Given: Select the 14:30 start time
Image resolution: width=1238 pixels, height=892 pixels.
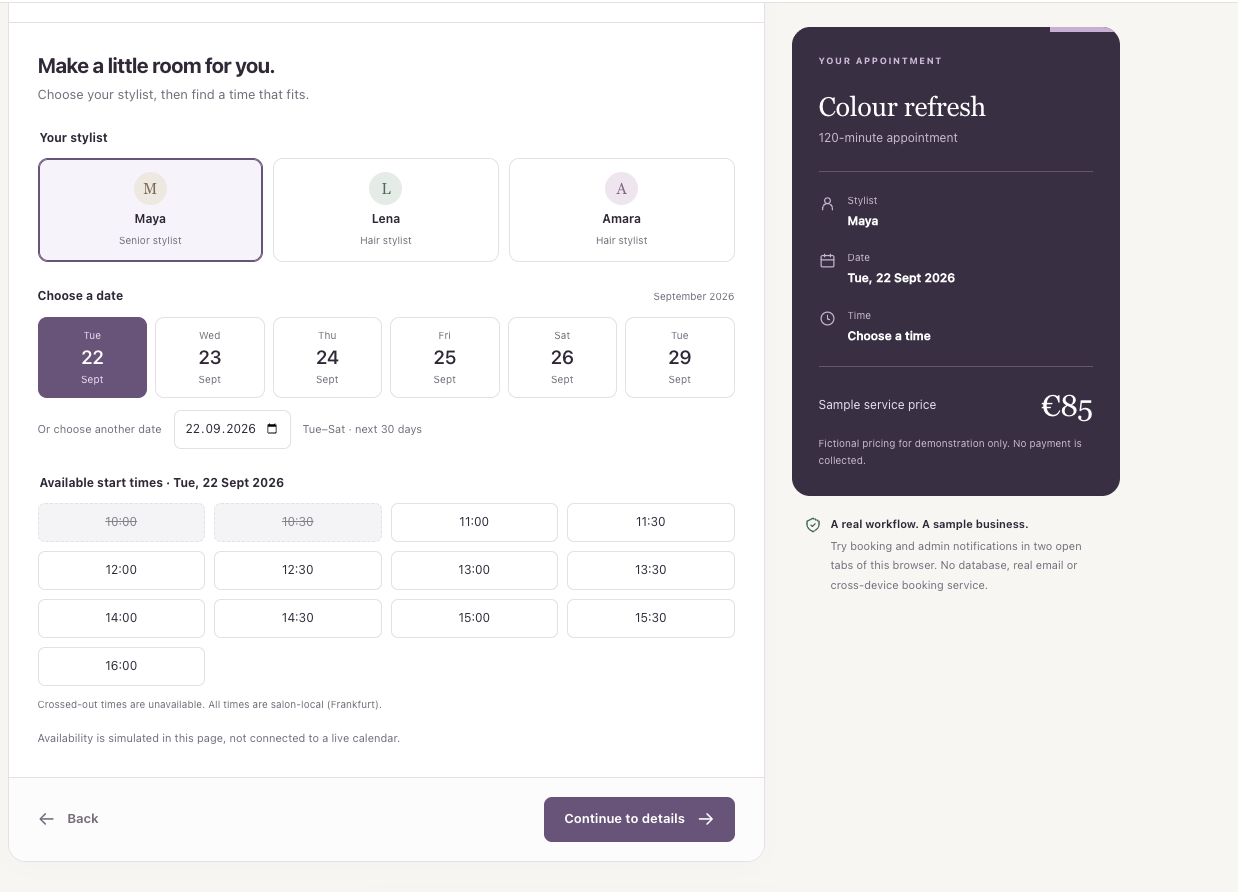Looking at the screenshot, I should pyautogui.click(x=298, y=618).
